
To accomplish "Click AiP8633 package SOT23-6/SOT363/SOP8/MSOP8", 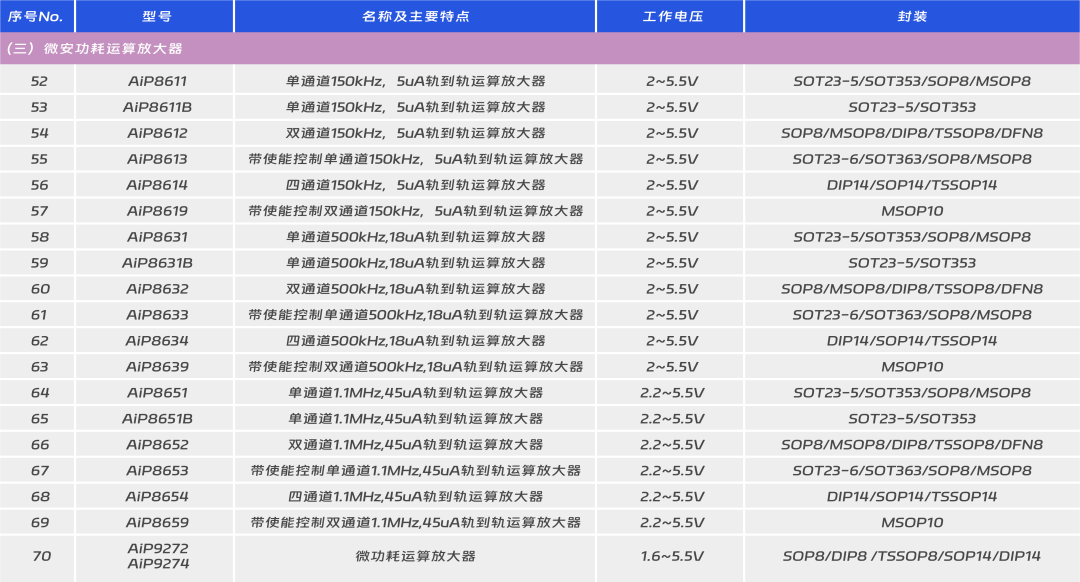I will pyautogui.click(x=912, y=315).
